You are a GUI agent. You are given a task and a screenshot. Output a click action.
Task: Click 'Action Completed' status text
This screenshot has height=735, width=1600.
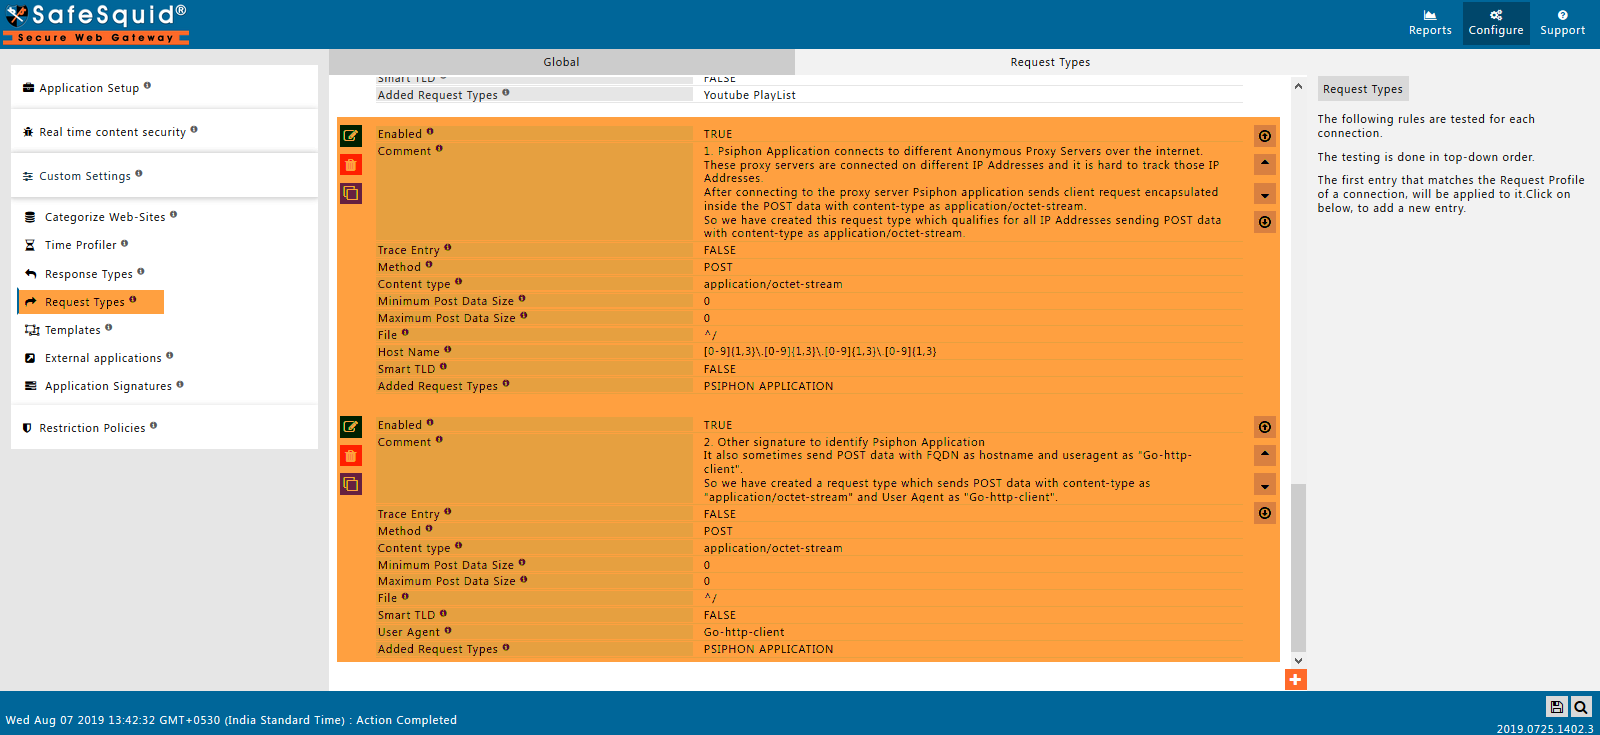406,720
